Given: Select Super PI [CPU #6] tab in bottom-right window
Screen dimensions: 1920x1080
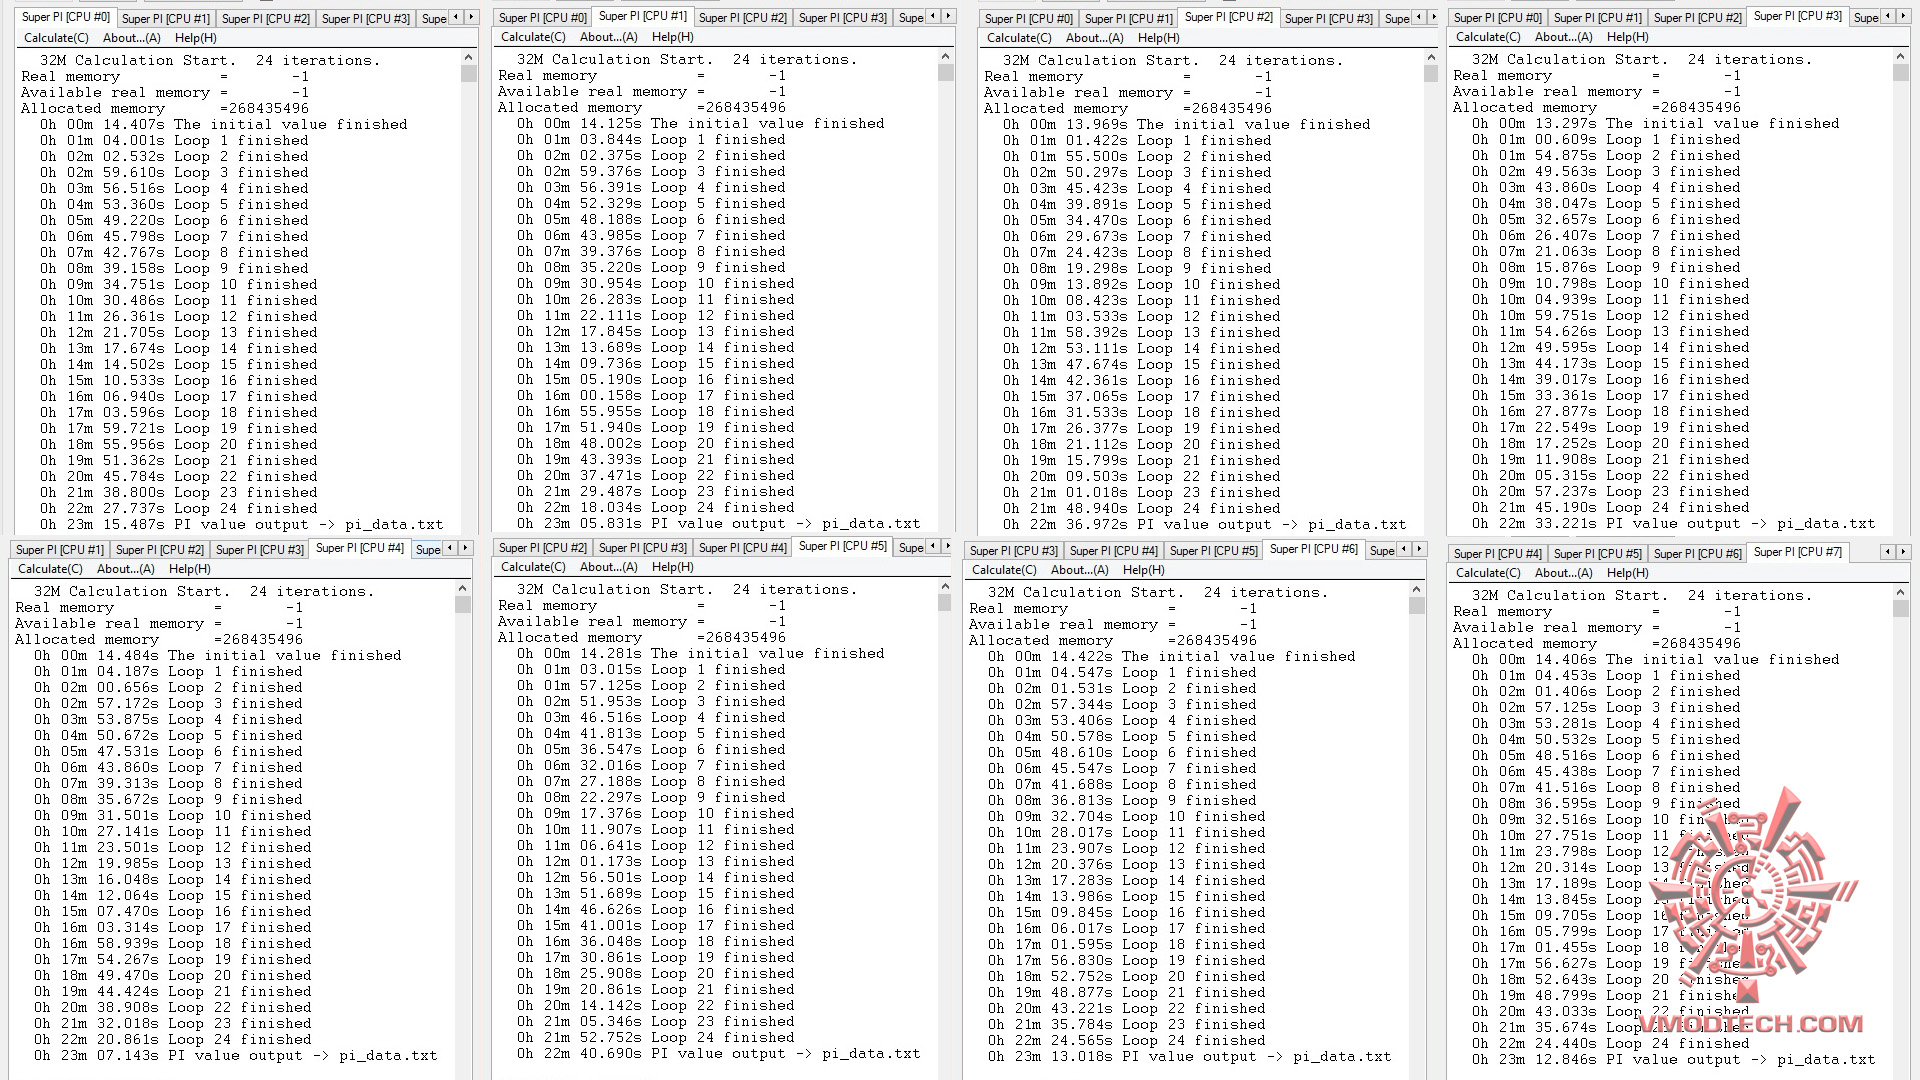Looking at the screenshot, I should pyautogui.click(x=1697, y=553).
